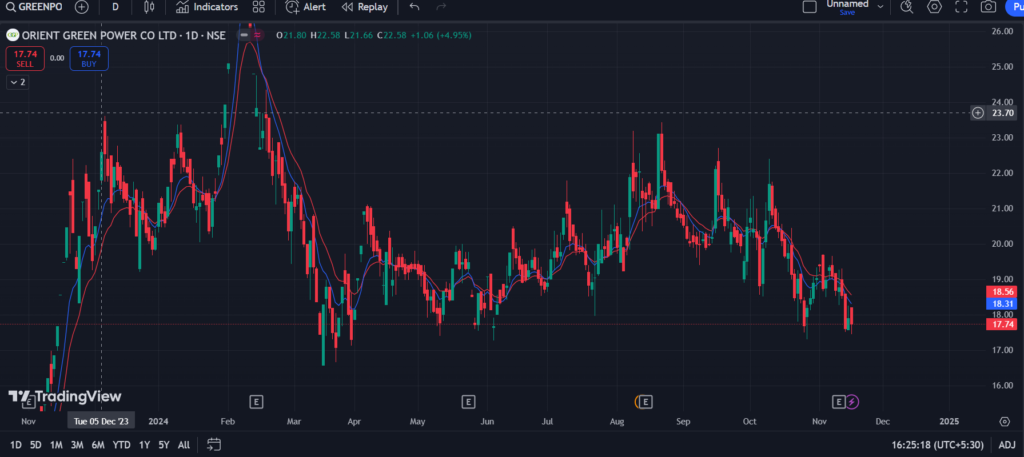Click the earnings E marker in August
Screen dimensions: 1024x457
(x=647, y=402)
